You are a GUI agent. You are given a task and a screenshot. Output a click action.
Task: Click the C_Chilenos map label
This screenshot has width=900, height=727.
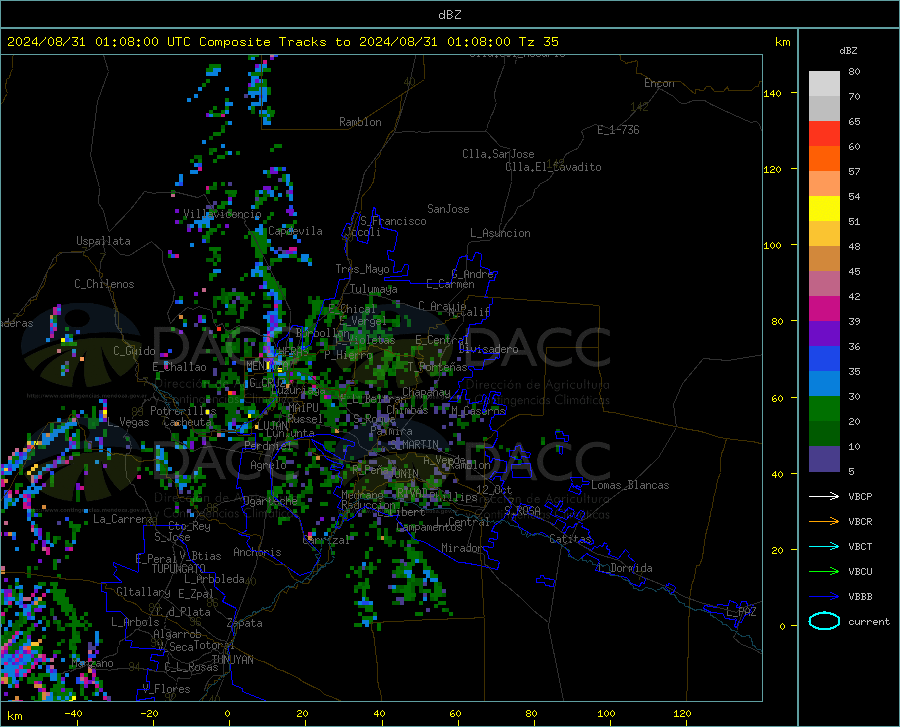(104, 284)
